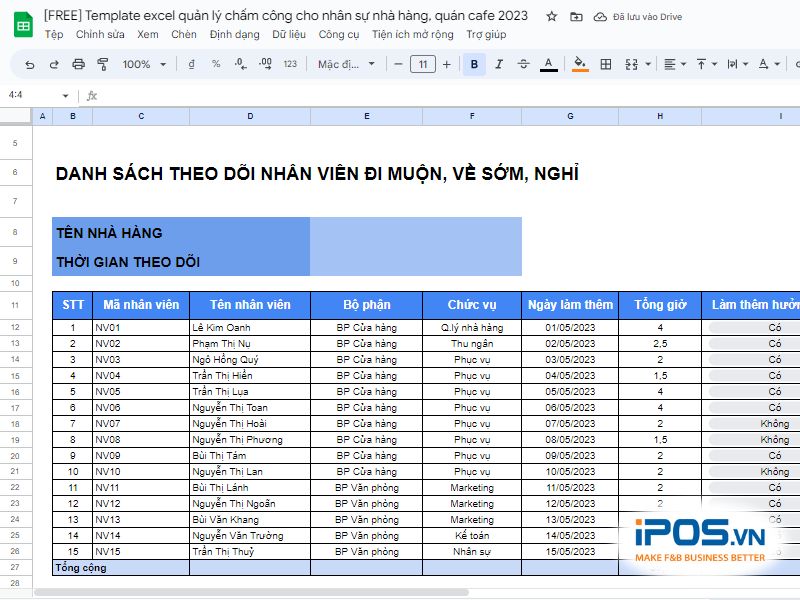Open the zoom level dropdown
Screen dimensions: 800x600
(143, 64)
